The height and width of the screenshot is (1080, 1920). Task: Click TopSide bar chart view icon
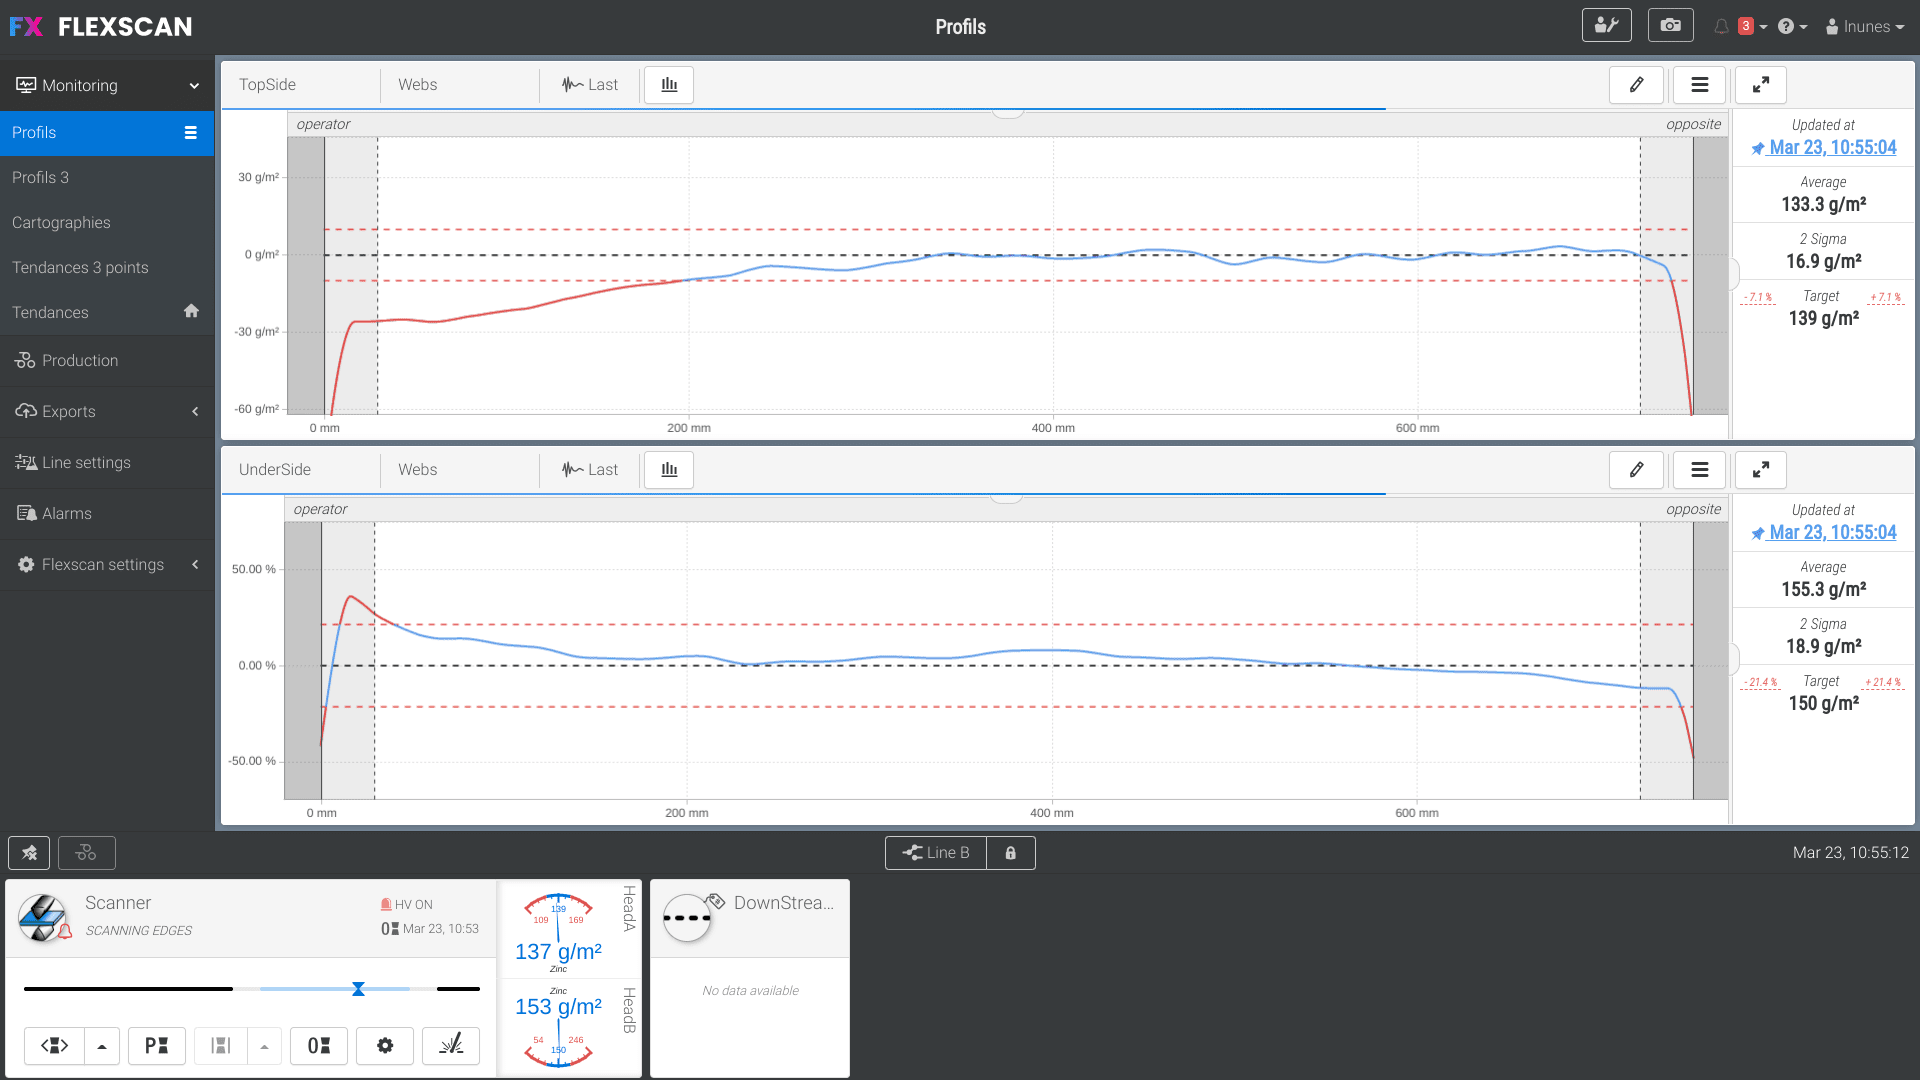[x=669, y=85]
